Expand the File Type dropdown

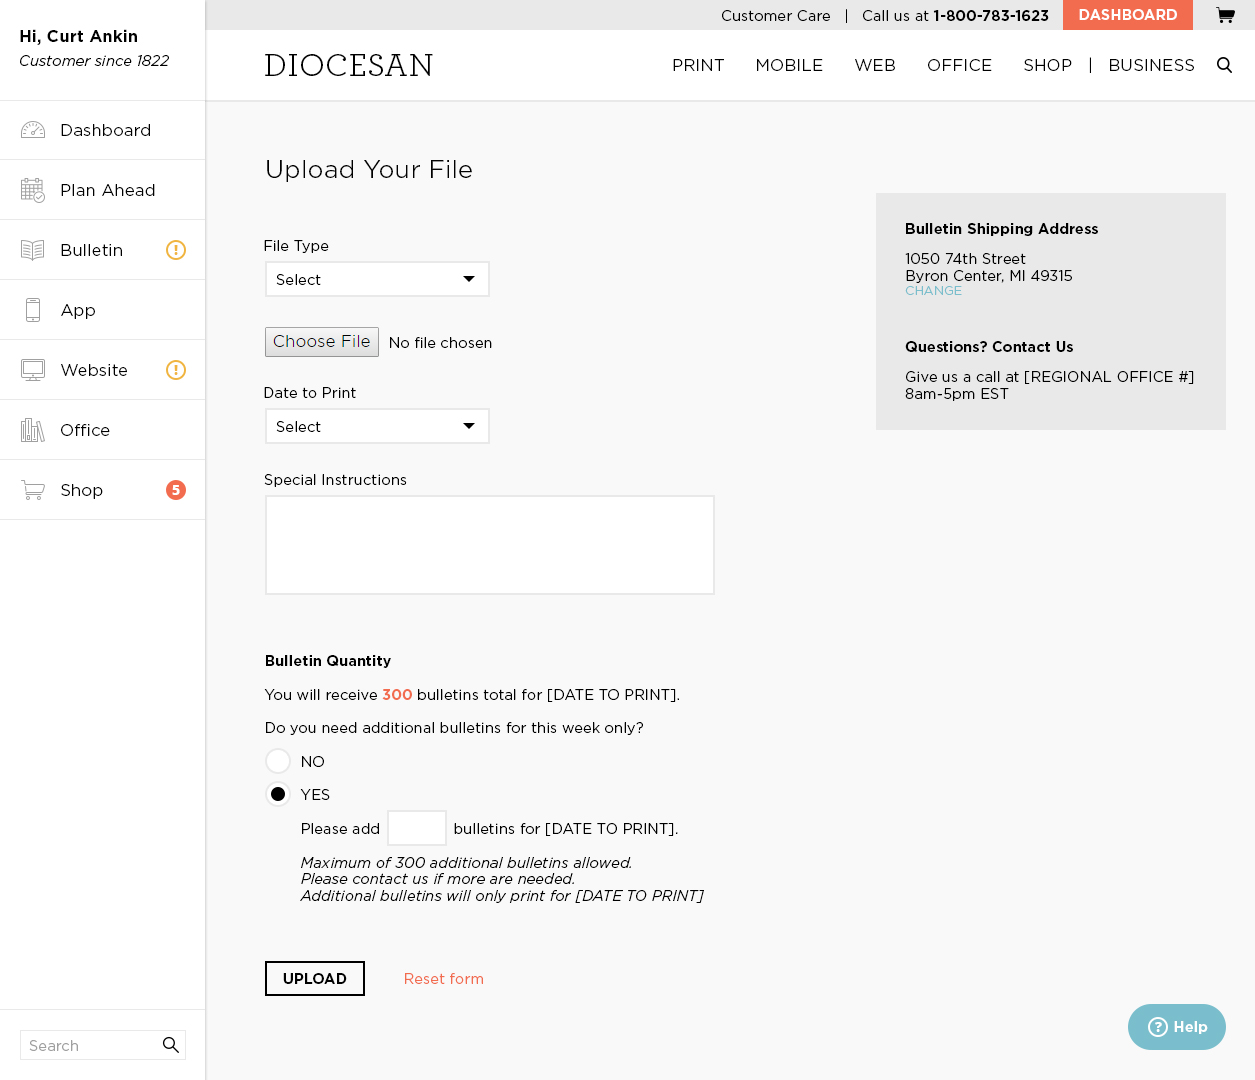(x=377, y=279)
